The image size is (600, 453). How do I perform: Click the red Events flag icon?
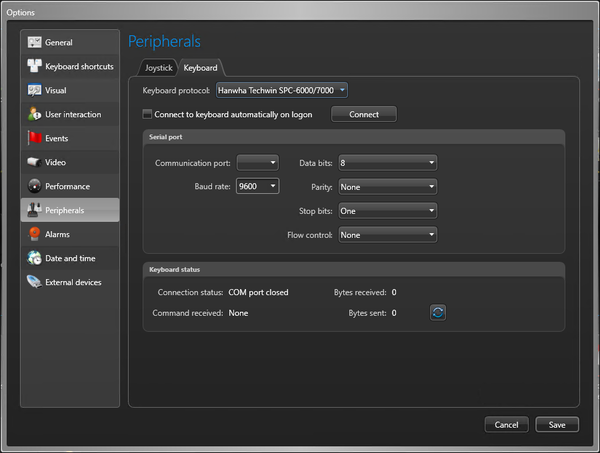(x=34, y=138)
